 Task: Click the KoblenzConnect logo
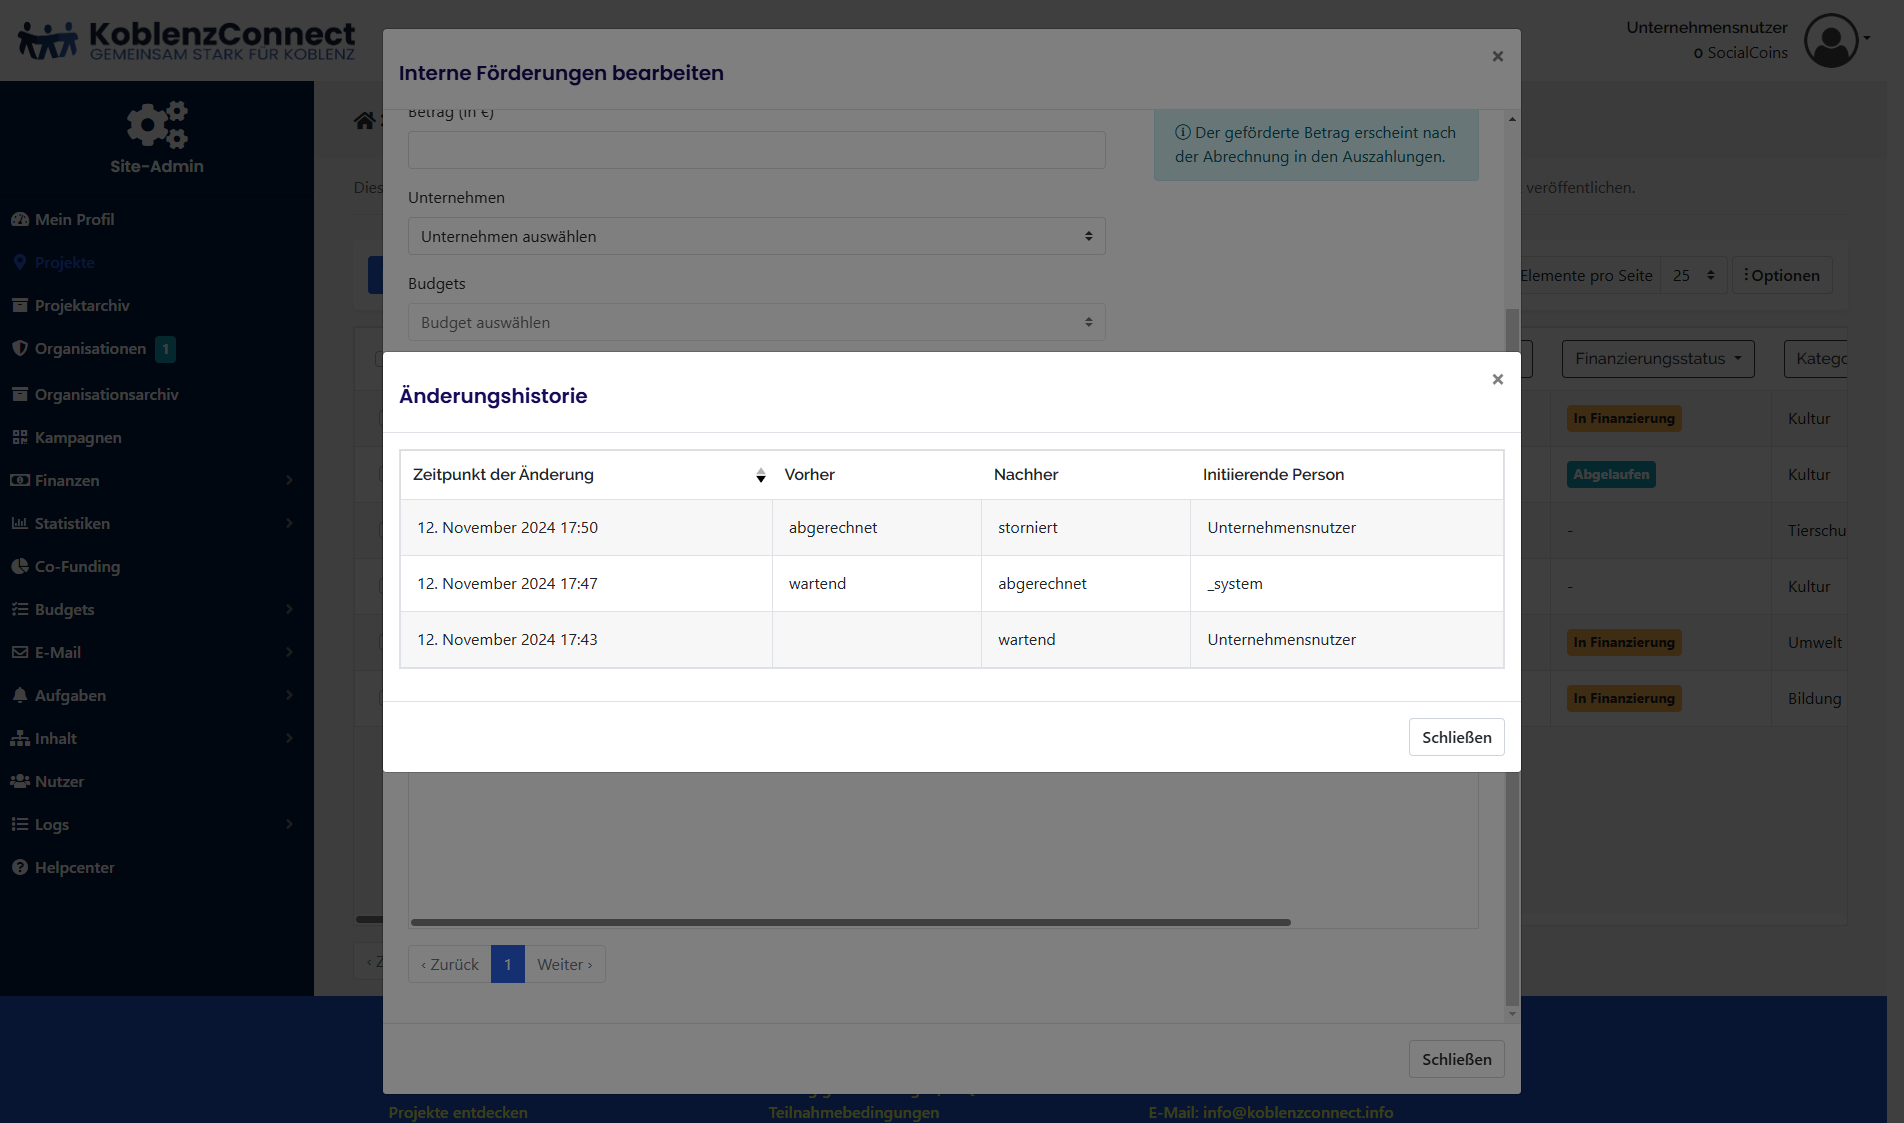[187, 41]
